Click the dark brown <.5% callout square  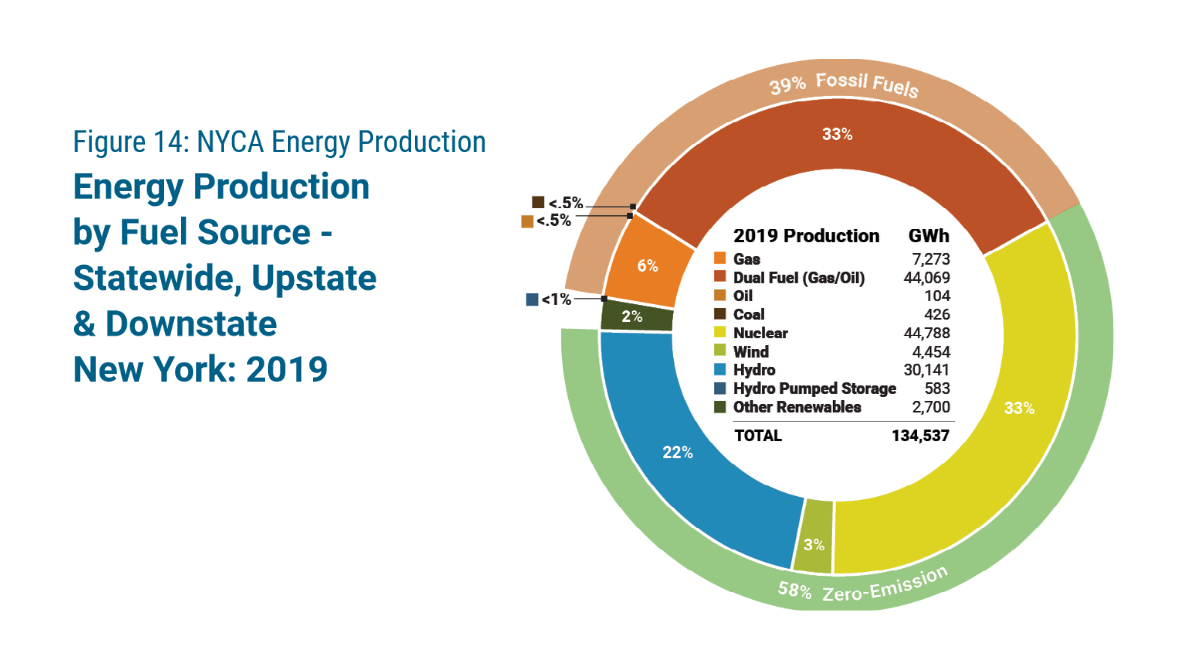538,202
